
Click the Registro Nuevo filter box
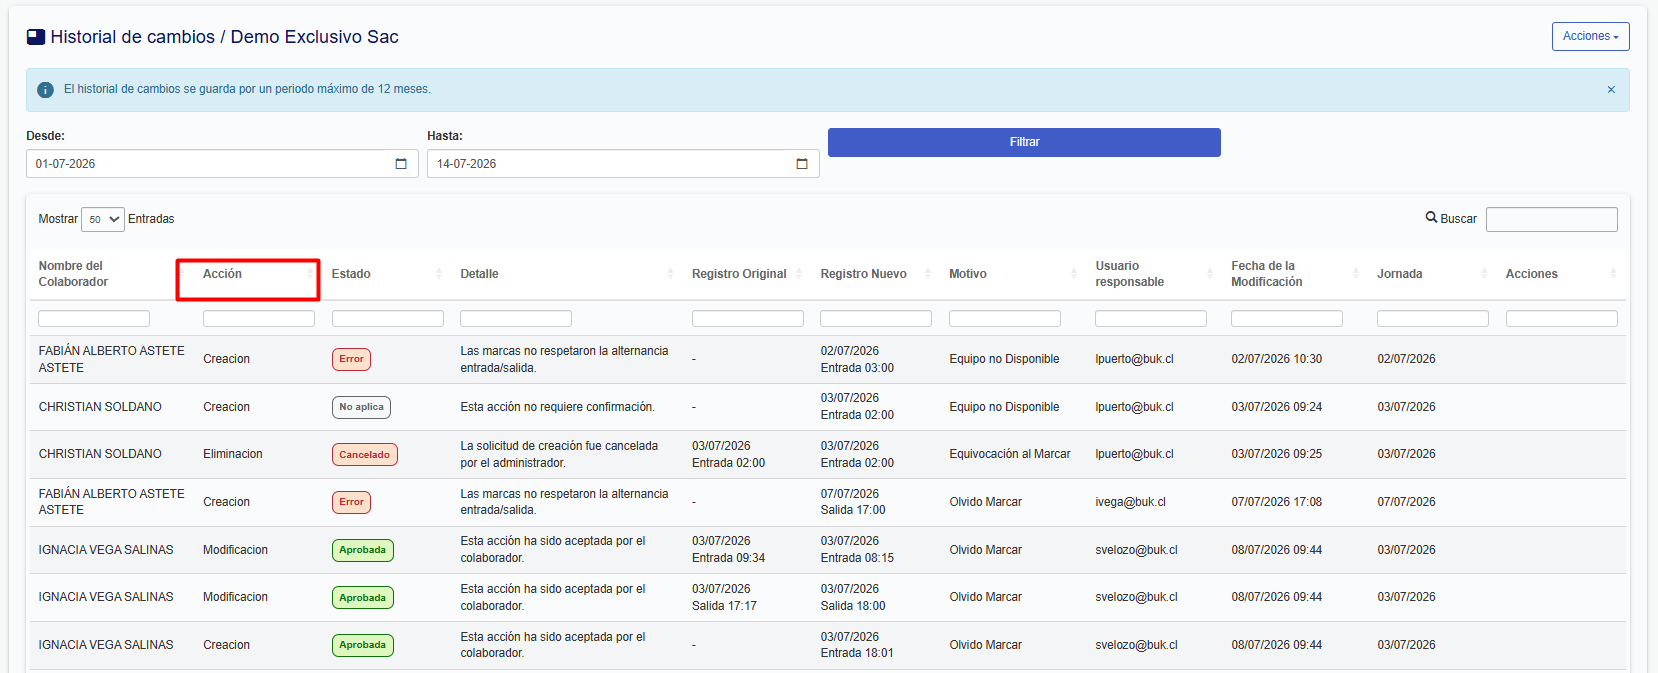pos(876,318)
